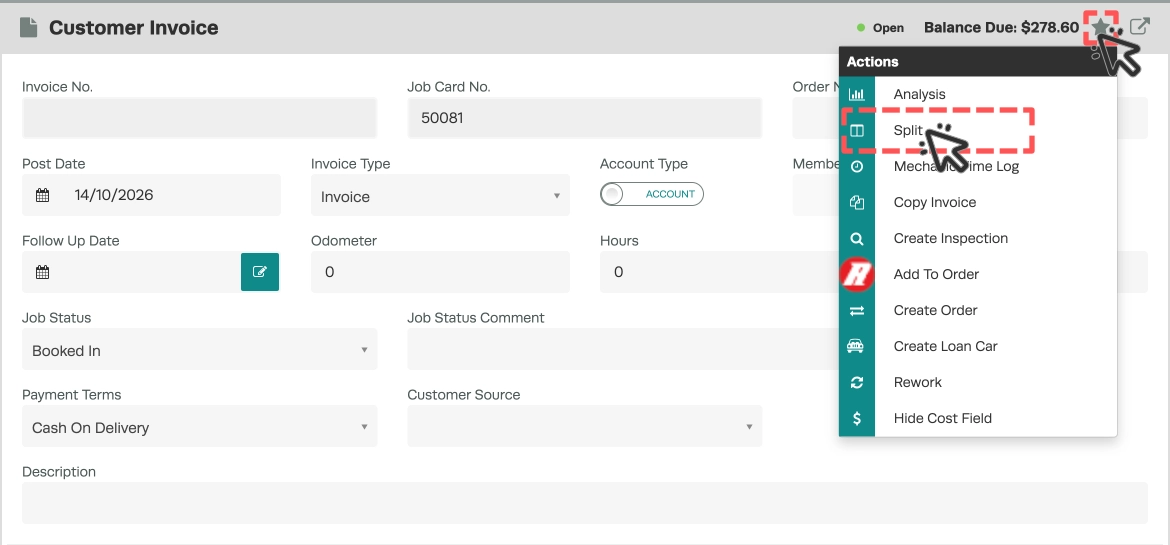Toggle the Account Type switch

(651, 194)
